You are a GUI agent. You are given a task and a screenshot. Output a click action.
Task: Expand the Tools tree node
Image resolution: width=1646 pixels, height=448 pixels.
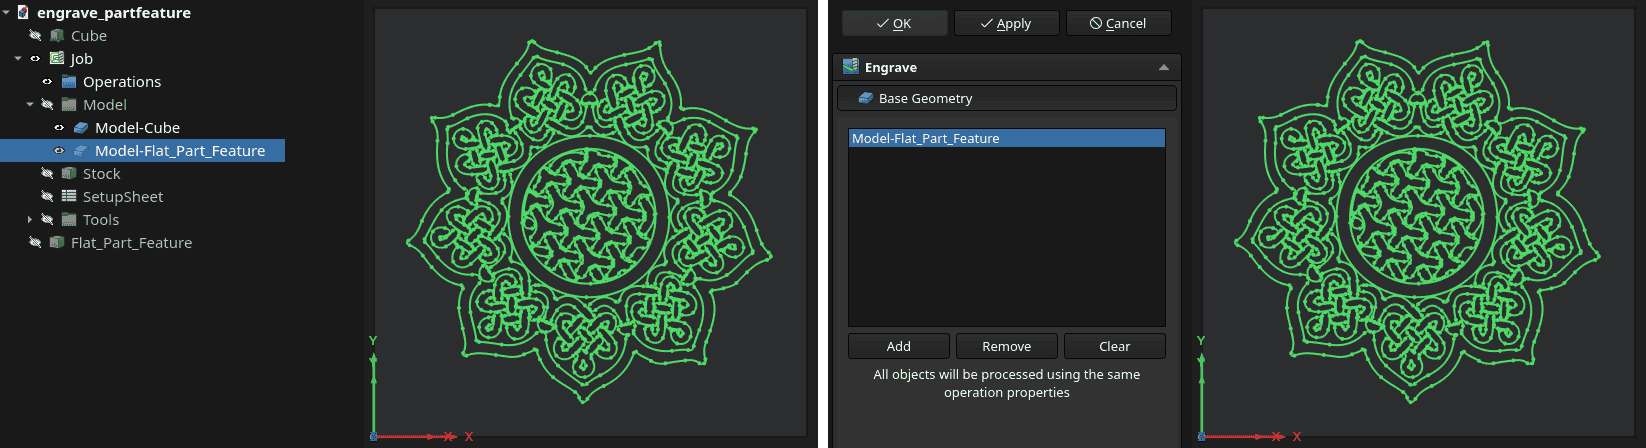(x=30, y=220)
